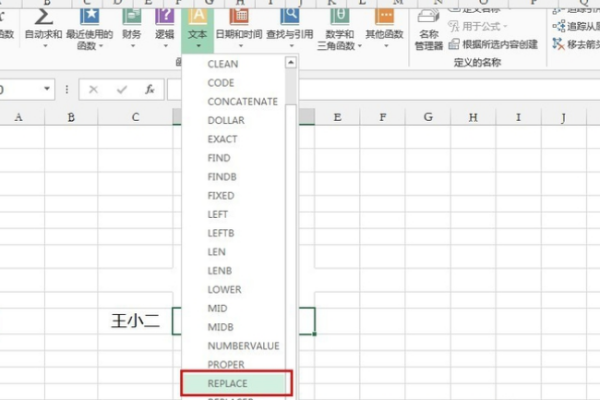
Task: Click the insert function fx icon
Action: [149, 89]
